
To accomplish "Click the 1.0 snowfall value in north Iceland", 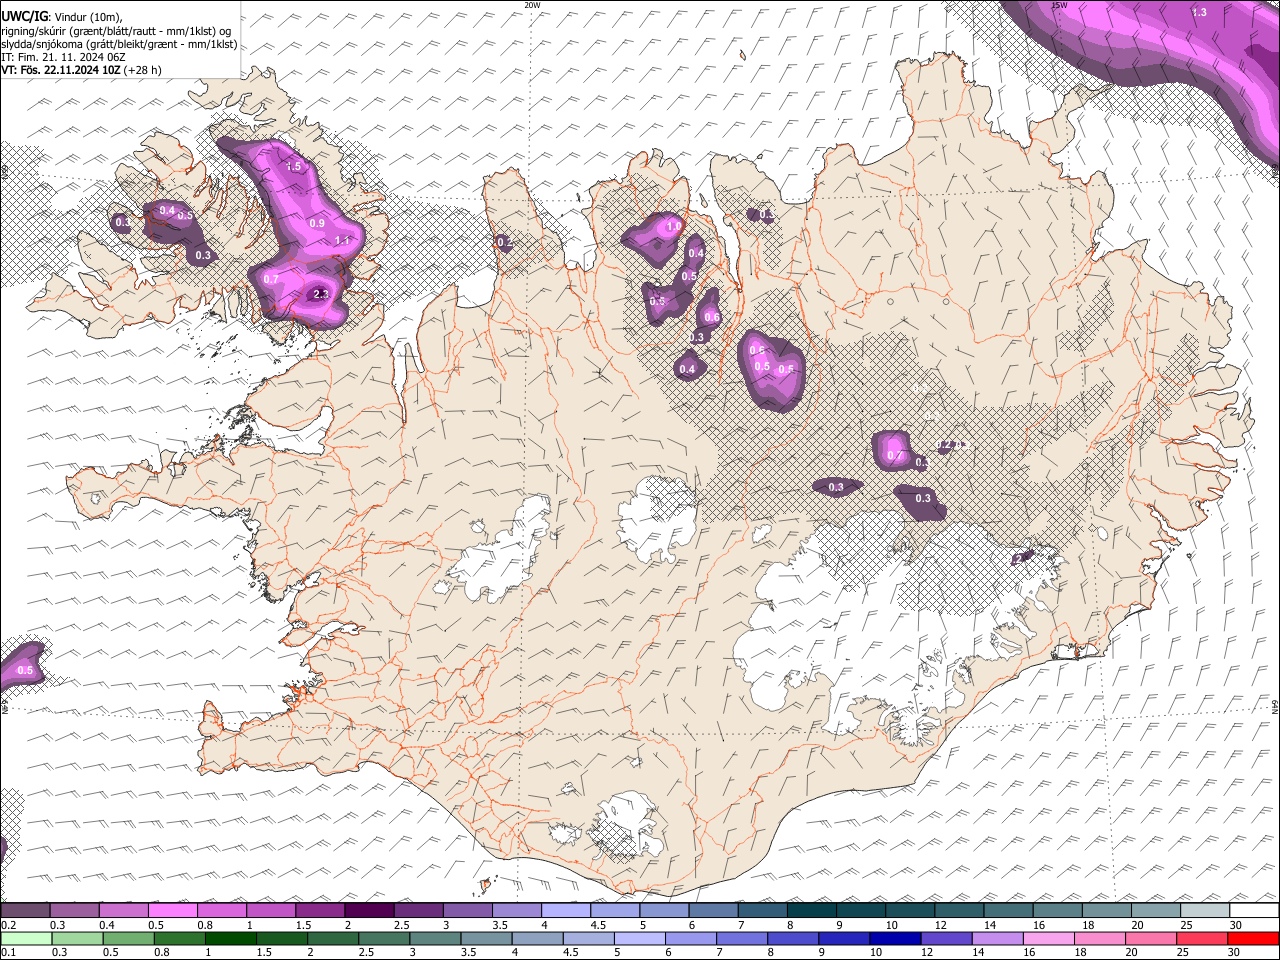I will tap(673, 227).
